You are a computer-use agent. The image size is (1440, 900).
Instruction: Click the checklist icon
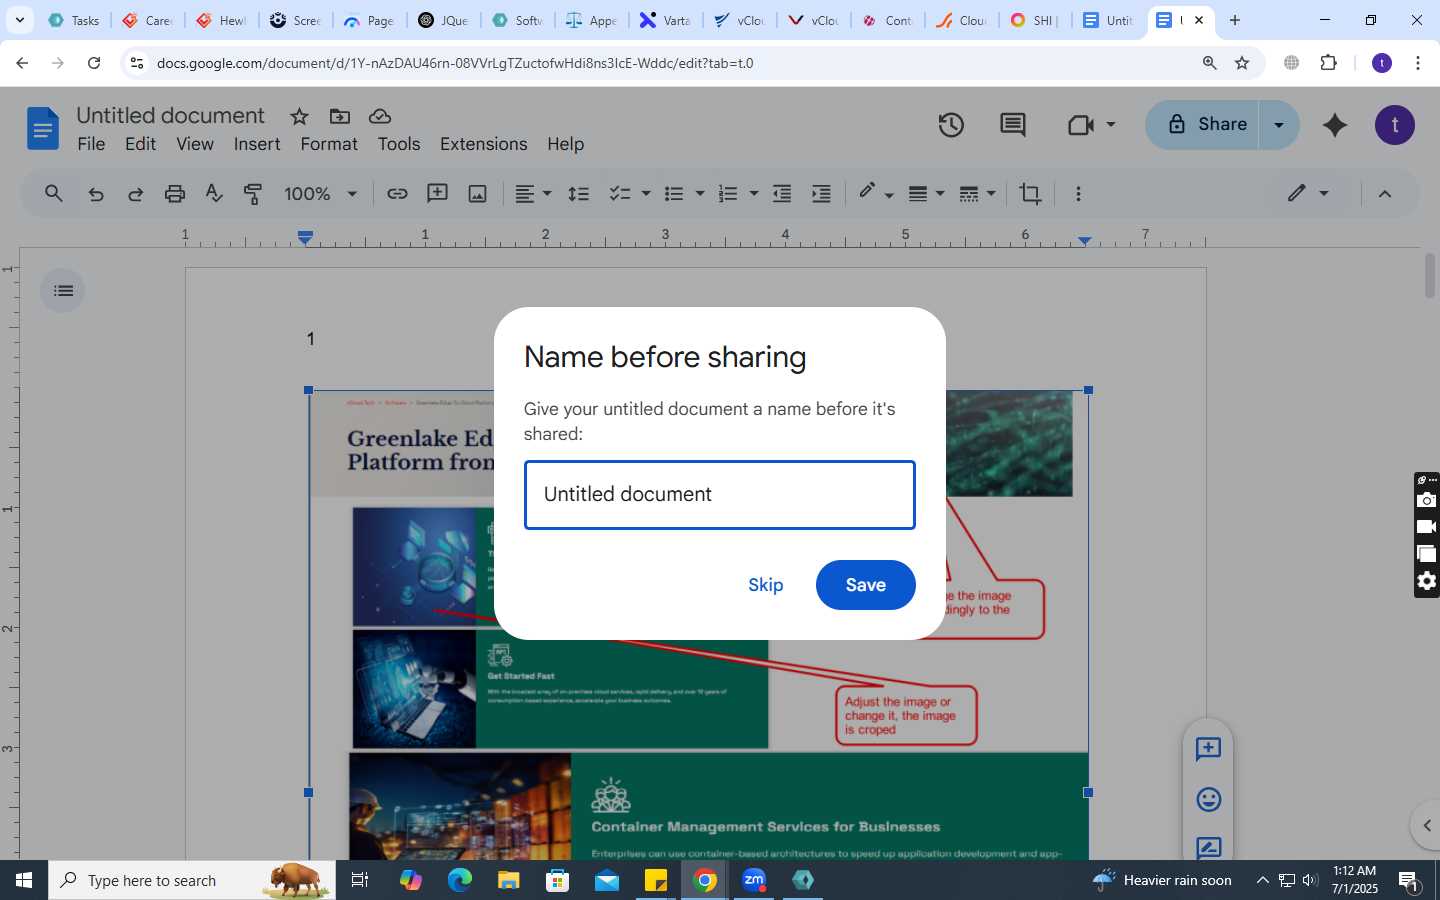[x=620, y=194]
